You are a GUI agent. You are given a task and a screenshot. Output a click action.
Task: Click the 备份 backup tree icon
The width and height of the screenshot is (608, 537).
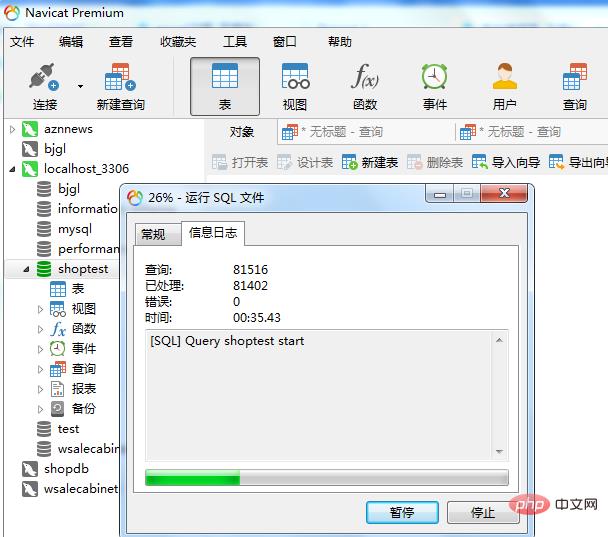pos(58,409)
